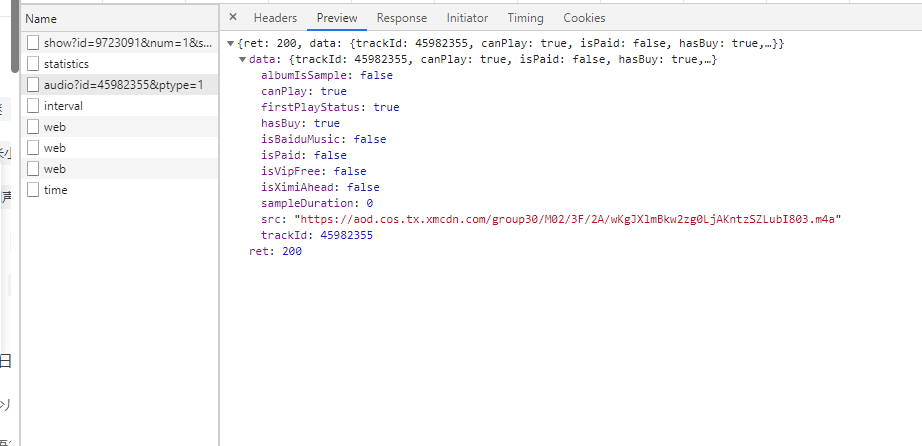Click the albumIsSample property
This screenshot has height=446, width=922.
click(x=326, y=75)
